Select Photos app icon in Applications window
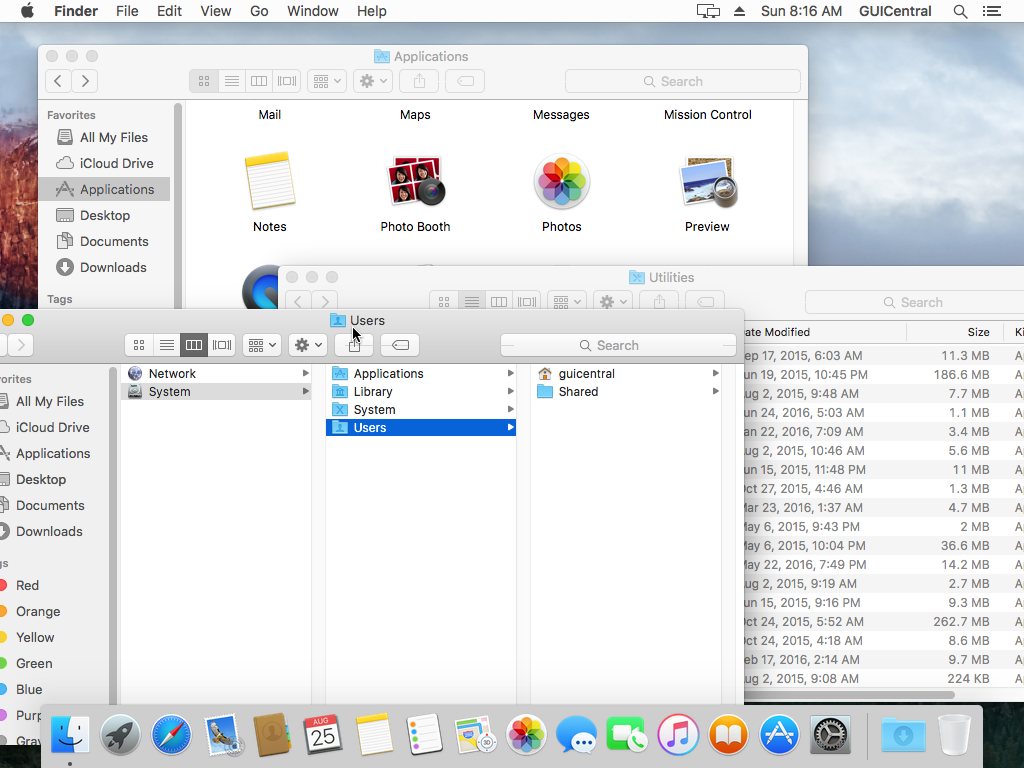The image size is (1024, 768). pos(562,182)
